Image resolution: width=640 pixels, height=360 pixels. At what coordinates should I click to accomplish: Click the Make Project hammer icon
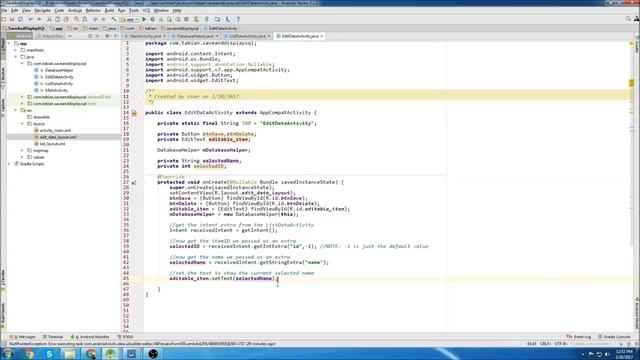pos(114,19)
